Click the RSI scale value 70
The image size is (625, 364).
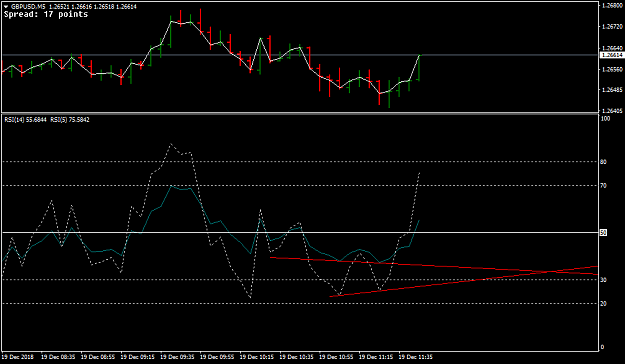pyautogui.click(x=603, y=186)
